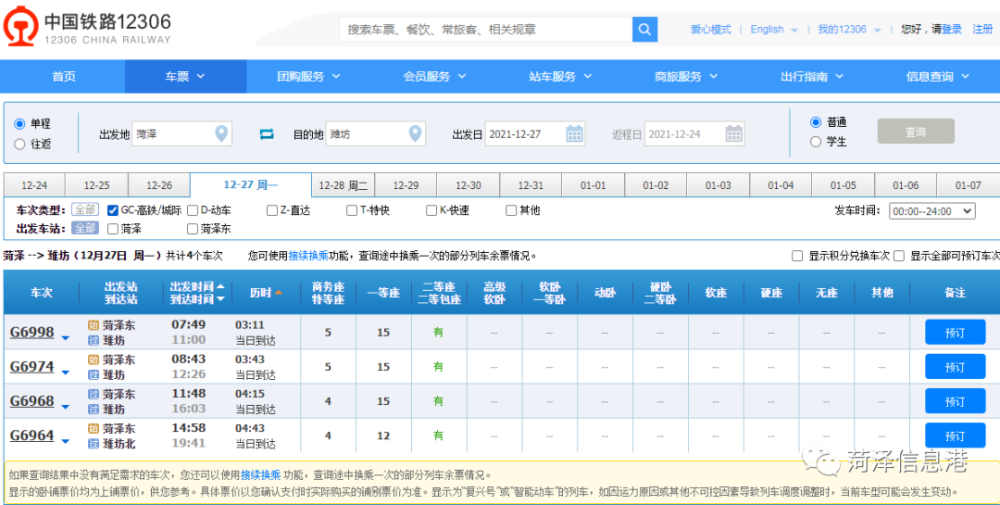Expand G6998 train stops arrow
Viewport: 1000px width, 505px height.
click(65, 338)
